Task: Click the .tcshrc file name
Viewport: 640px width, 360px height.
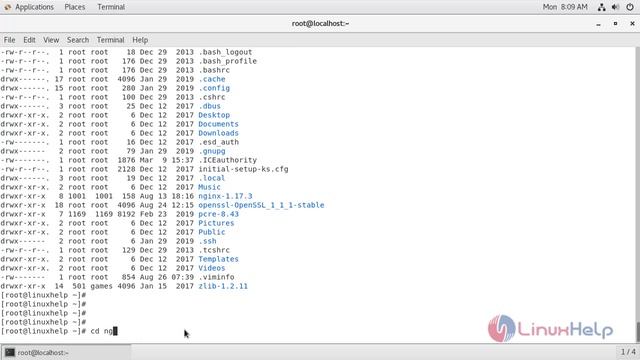Action: 214,250
